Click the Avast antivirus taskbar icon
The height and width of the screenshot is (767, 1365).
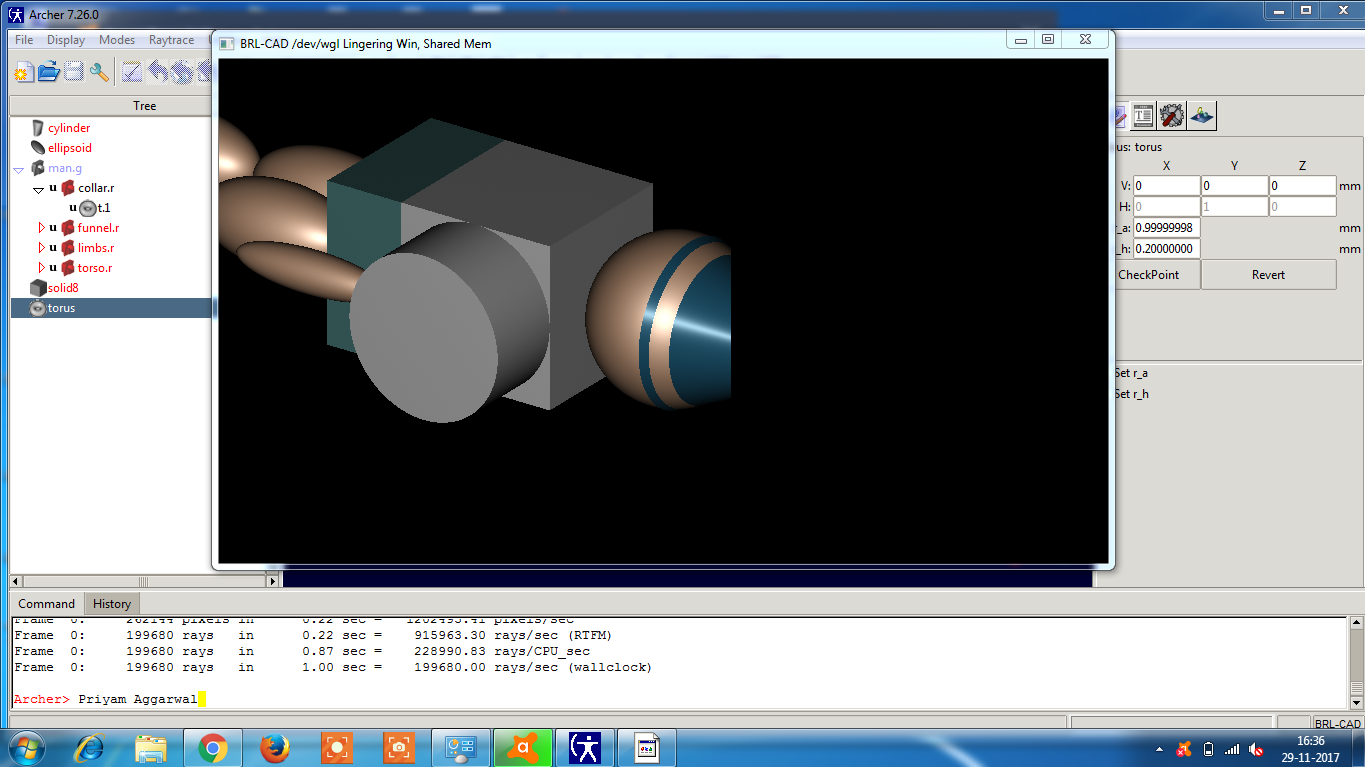point(522,747)
